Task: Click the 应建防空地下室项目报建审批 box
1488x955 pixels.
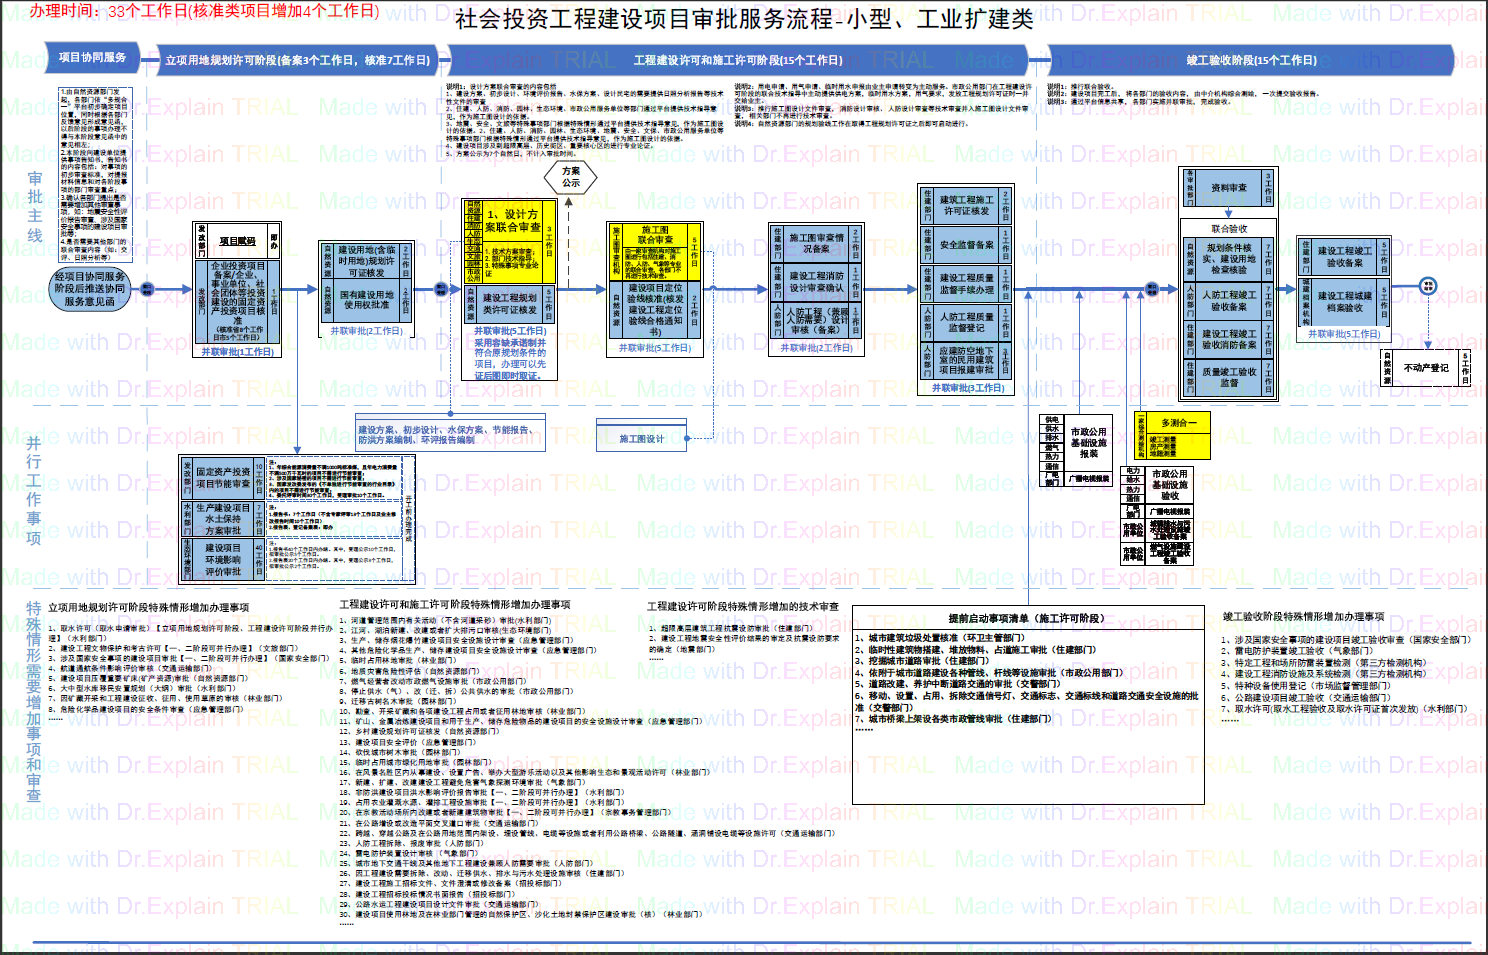Action: point(966,361)
